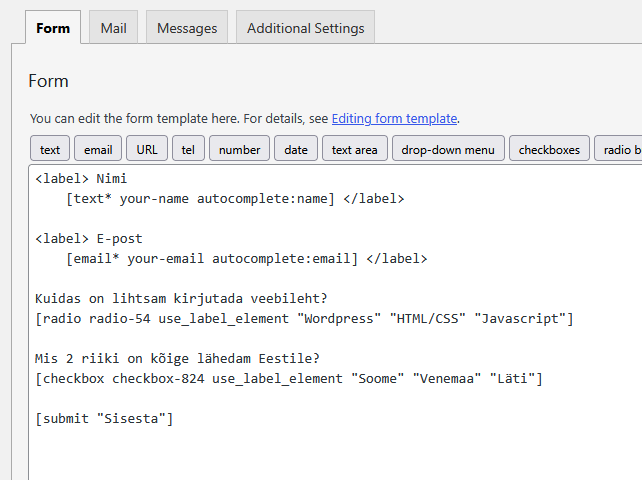642x480 pixels.
Task: Click the date tag button
Action: (296, 150)
